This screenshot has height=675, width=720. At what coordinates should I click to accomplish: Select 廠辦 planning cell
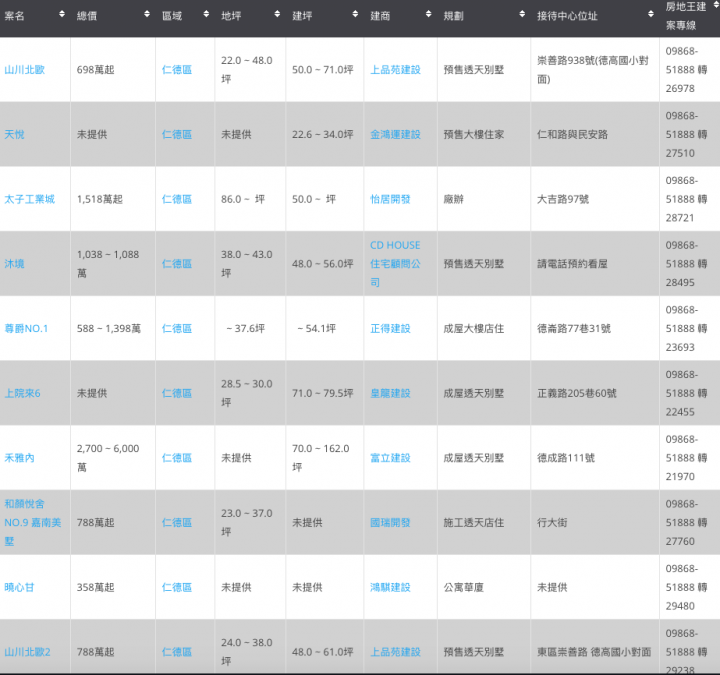click(x=454, y=199)
